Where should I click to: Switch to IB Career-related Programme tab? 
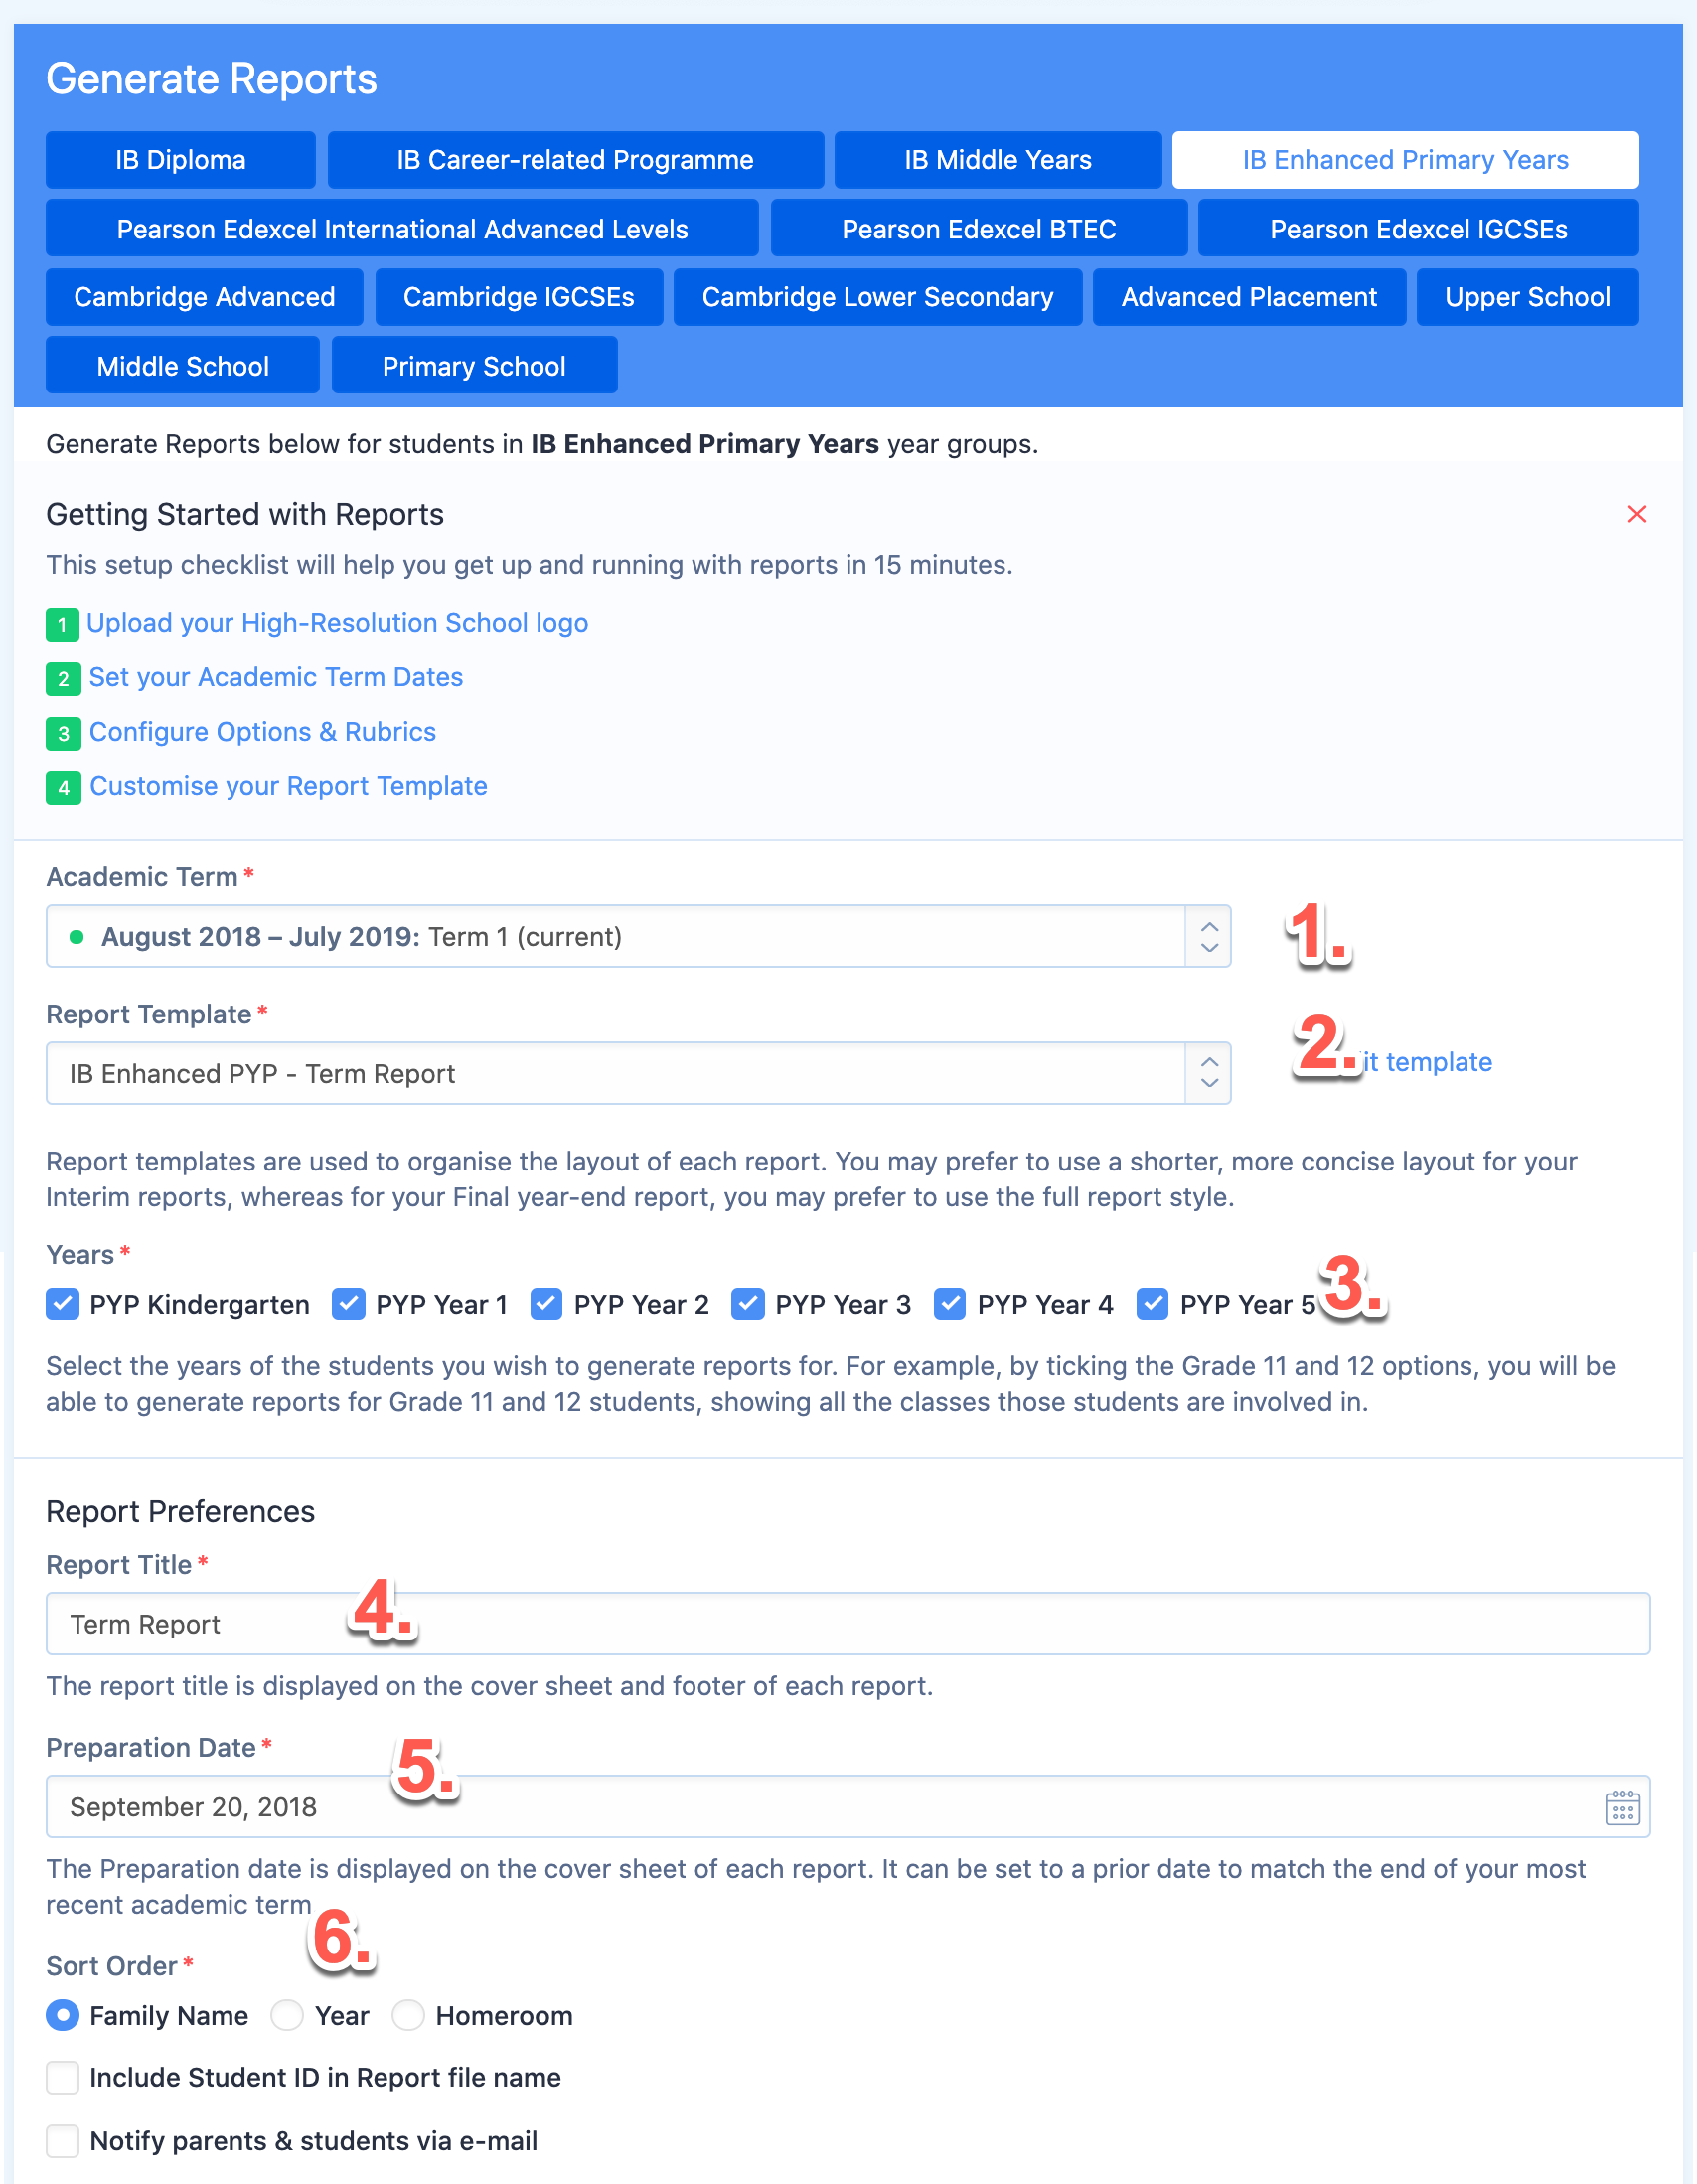[575, 160]
